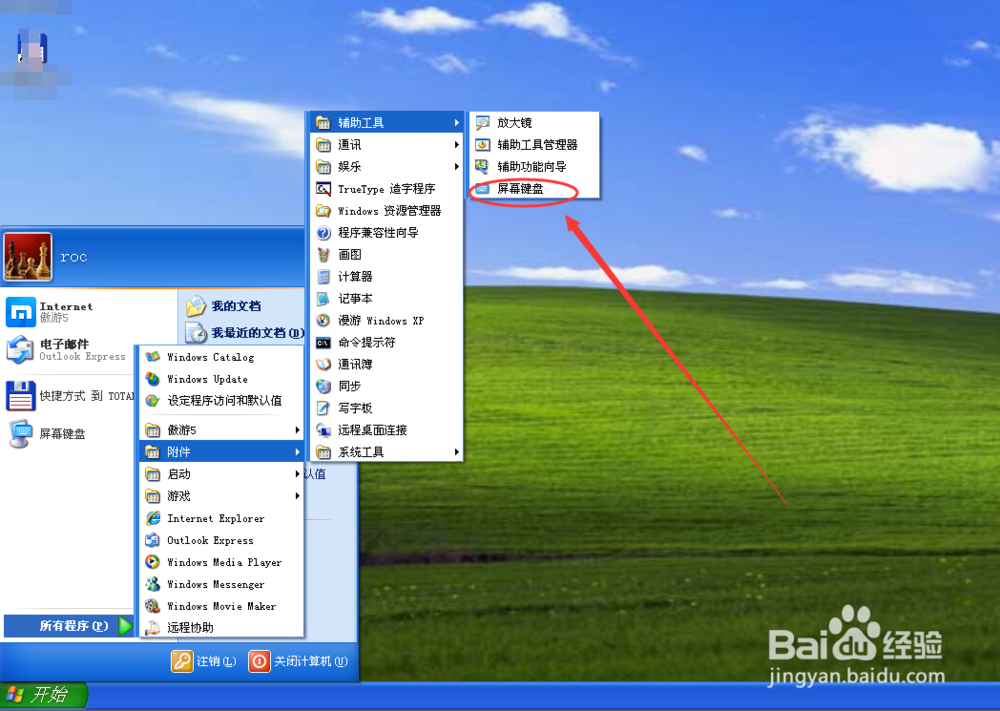Image resolution: width=1000 pixels, height=711 pixels.
Task: Expand the 系统工具 submenu arrow
Action: click(457, 452)
